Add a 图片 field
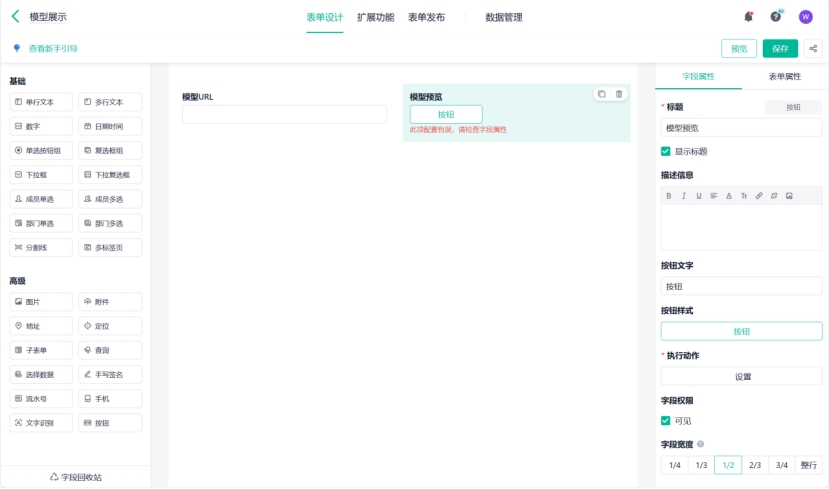 click(x=41, y=302)
